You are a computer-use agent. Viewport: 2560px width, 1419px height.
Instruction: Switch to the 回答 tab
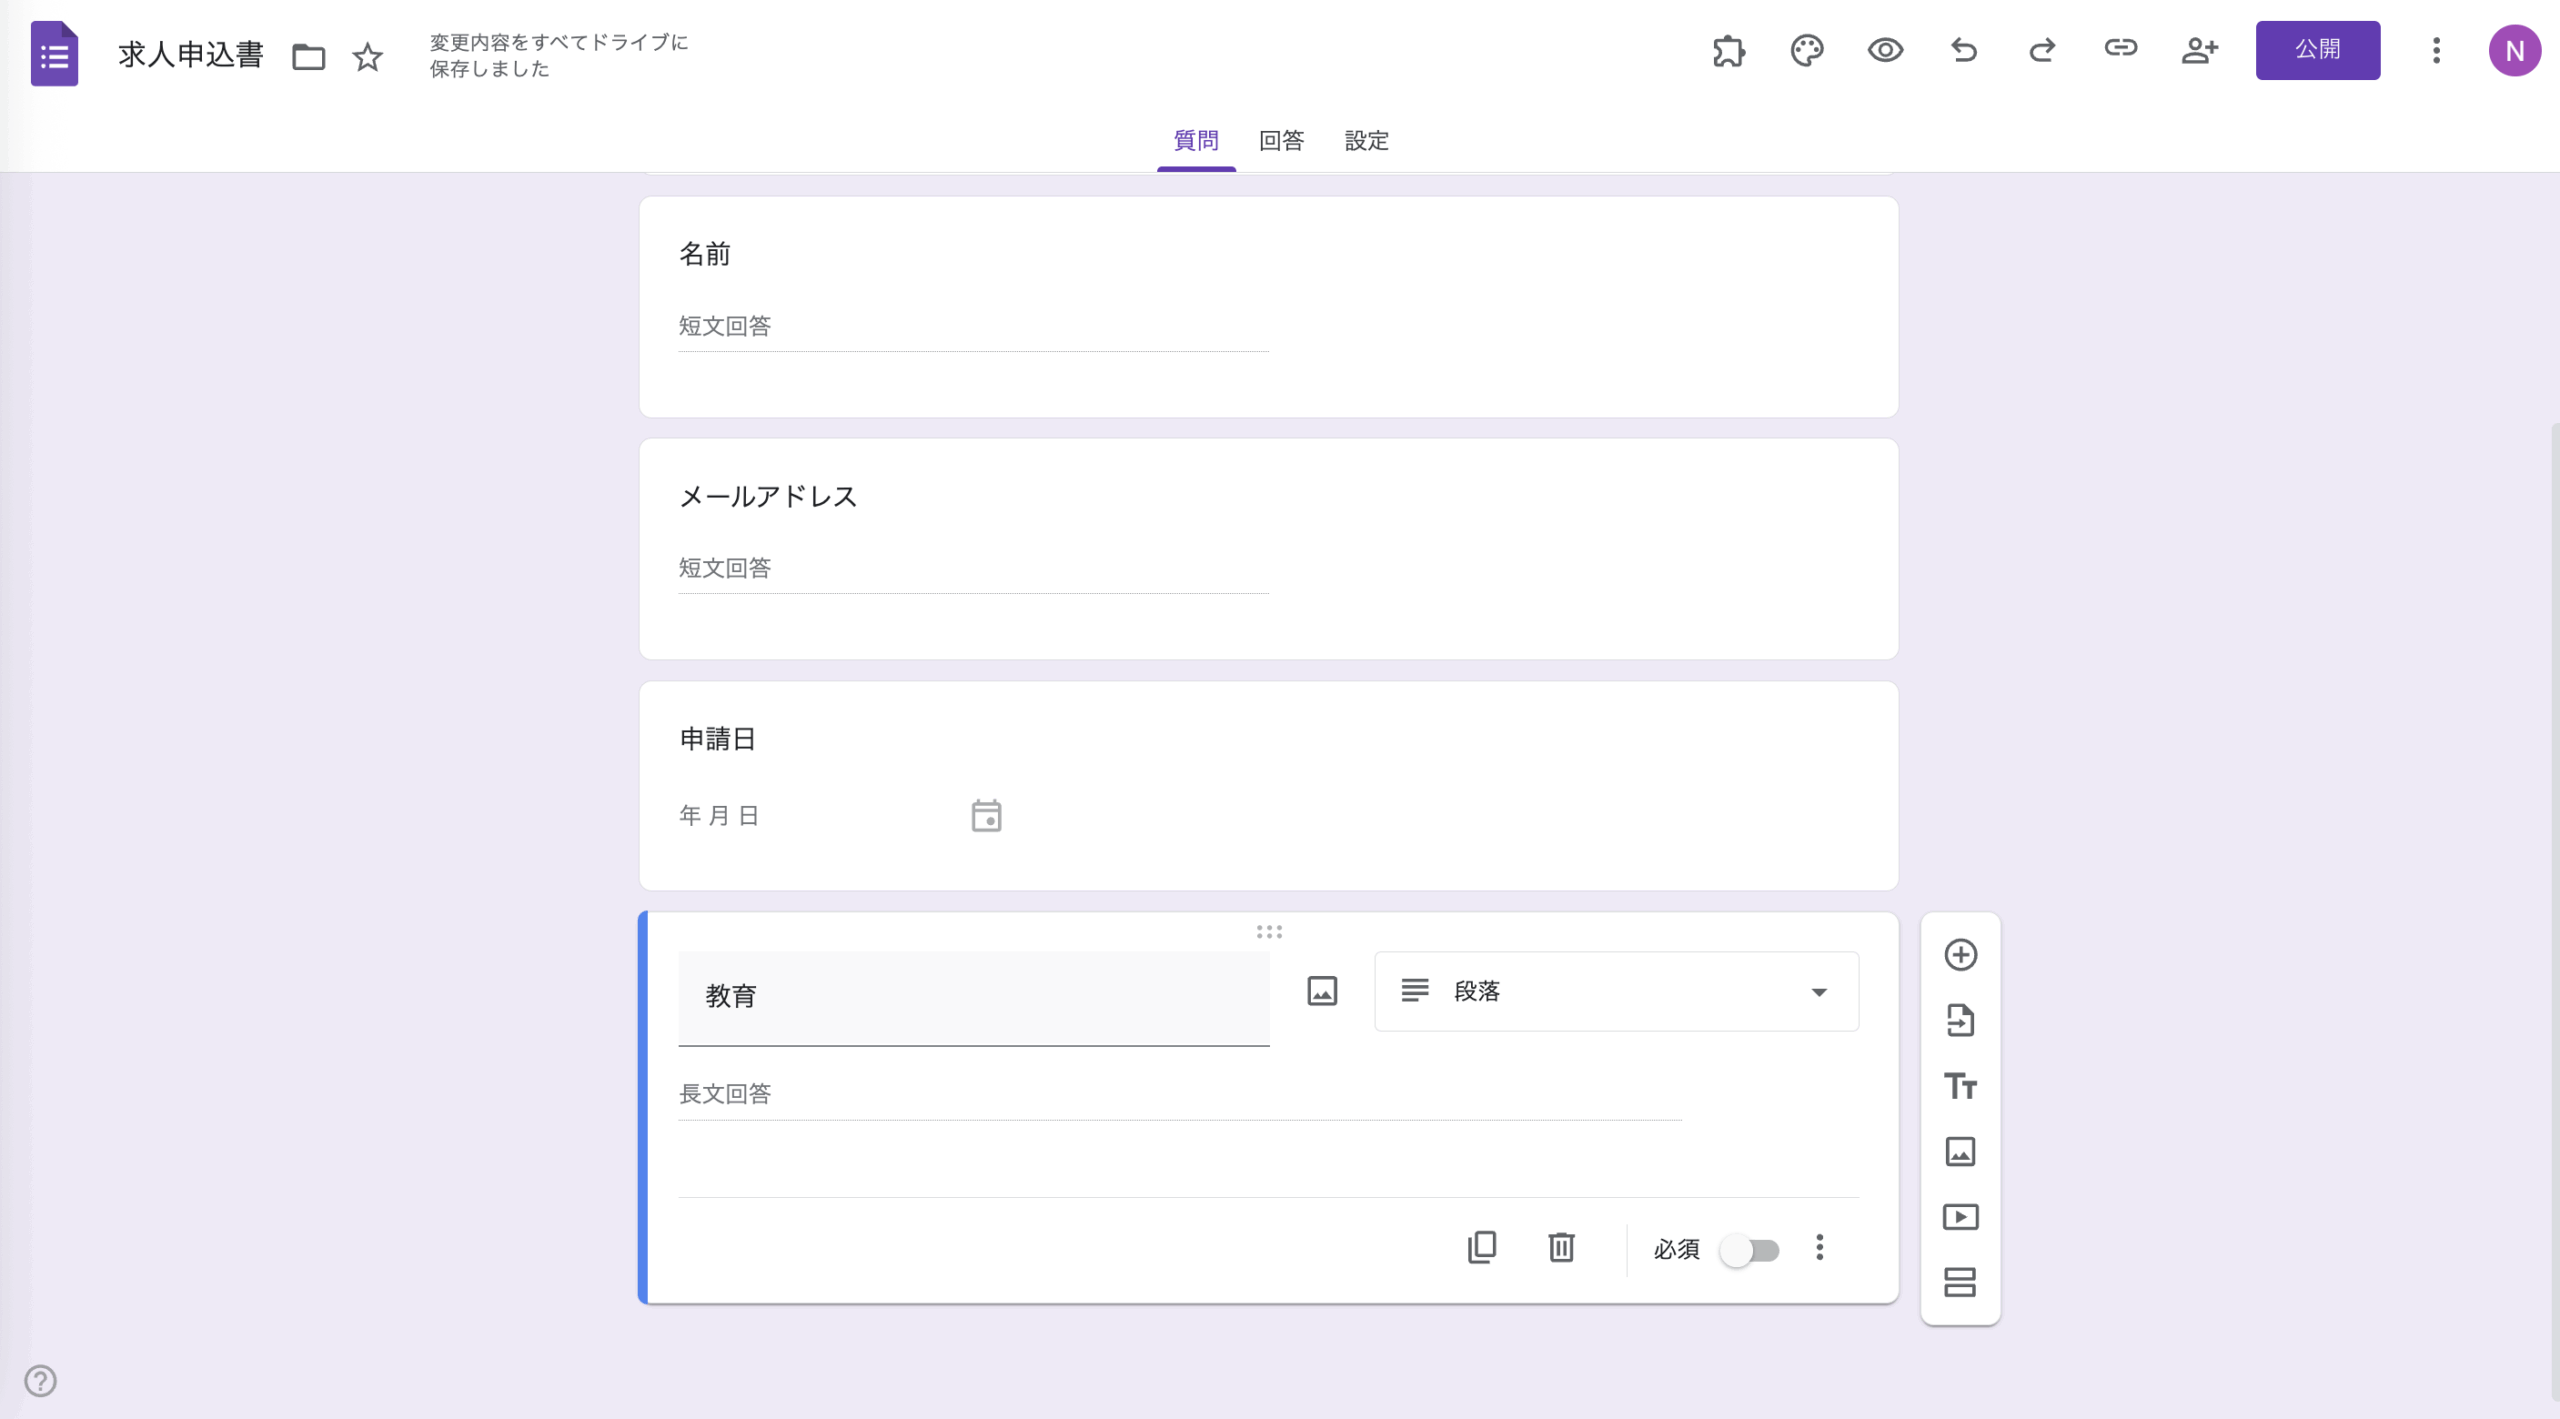pyautogui.click(x=1281, y=141)
